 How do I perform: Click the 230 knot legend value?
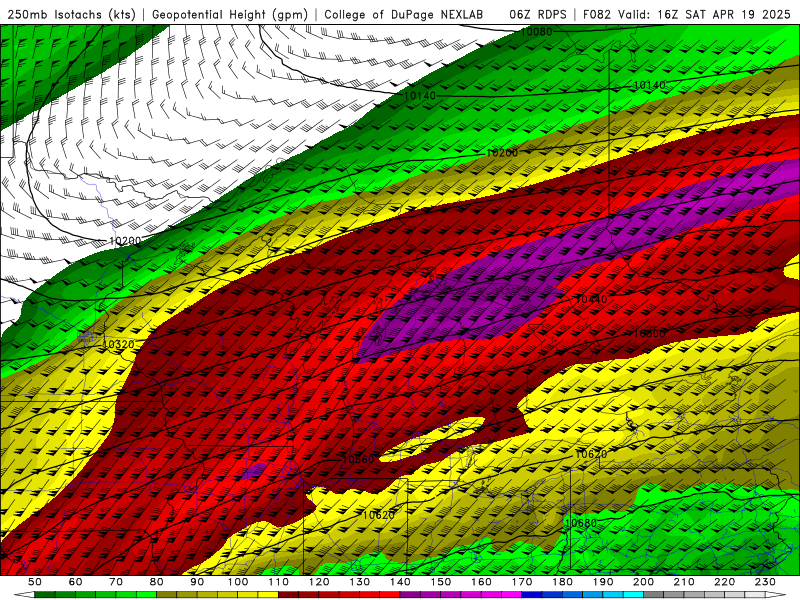point(765,582)
